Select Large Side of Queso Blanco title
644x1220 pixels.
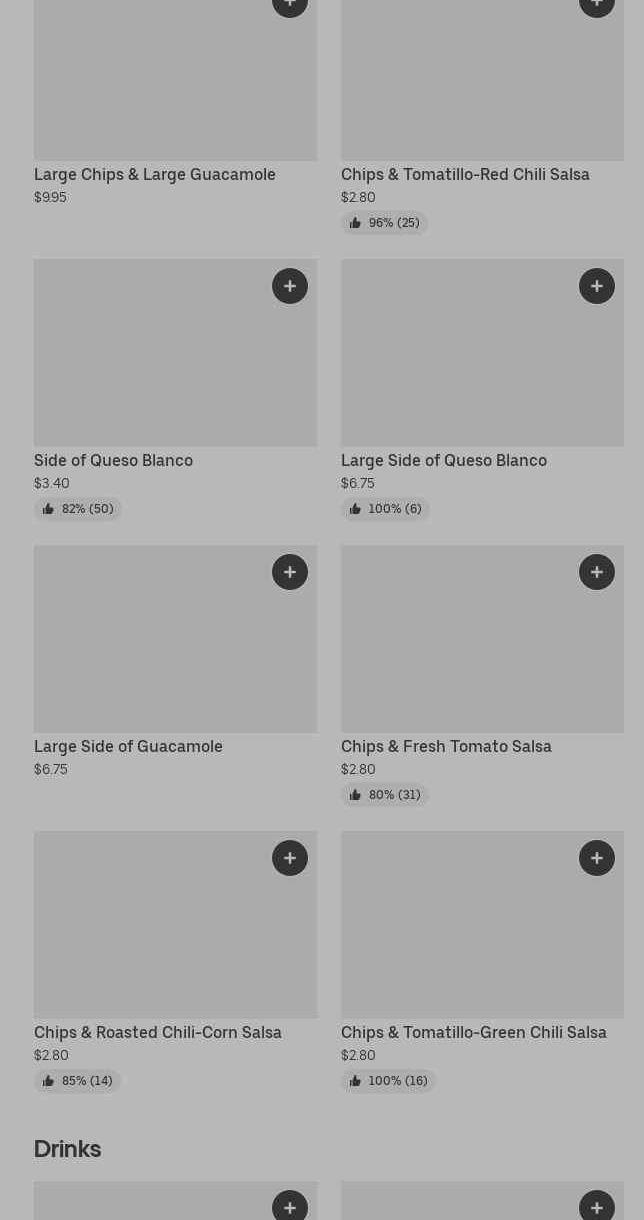point(444,460)
